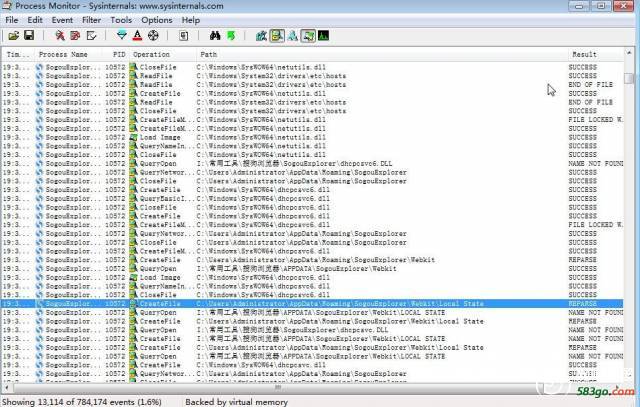Click the Process Monitor title bar app icon
640x407 pixels.
pyautogui.click(x=7, y=6)
